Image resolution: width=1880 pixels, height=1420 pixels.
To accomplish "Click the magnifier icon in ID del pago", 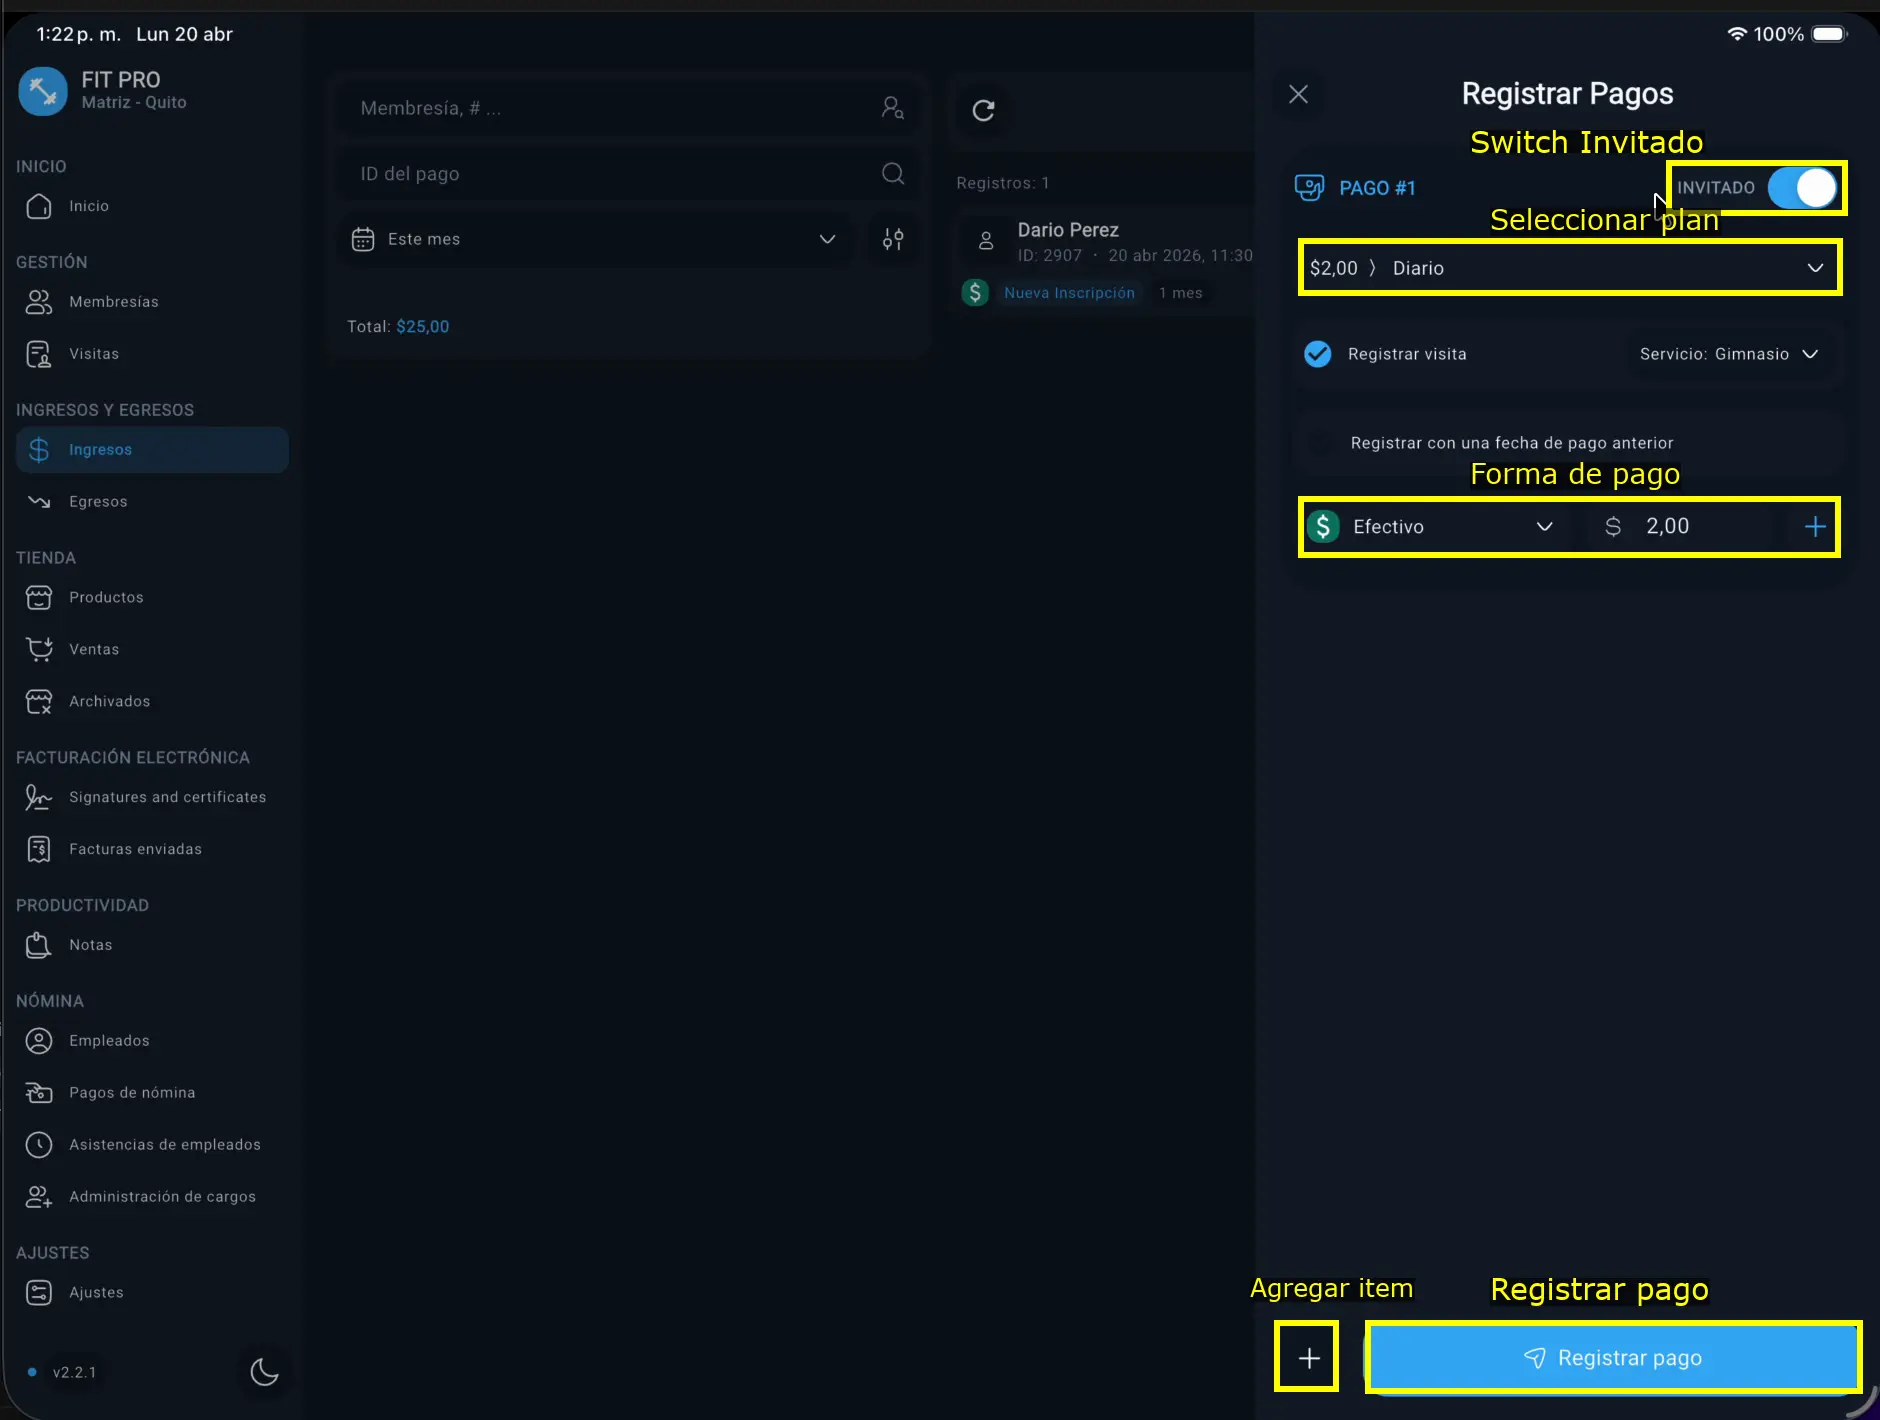I will click(893, 174).
